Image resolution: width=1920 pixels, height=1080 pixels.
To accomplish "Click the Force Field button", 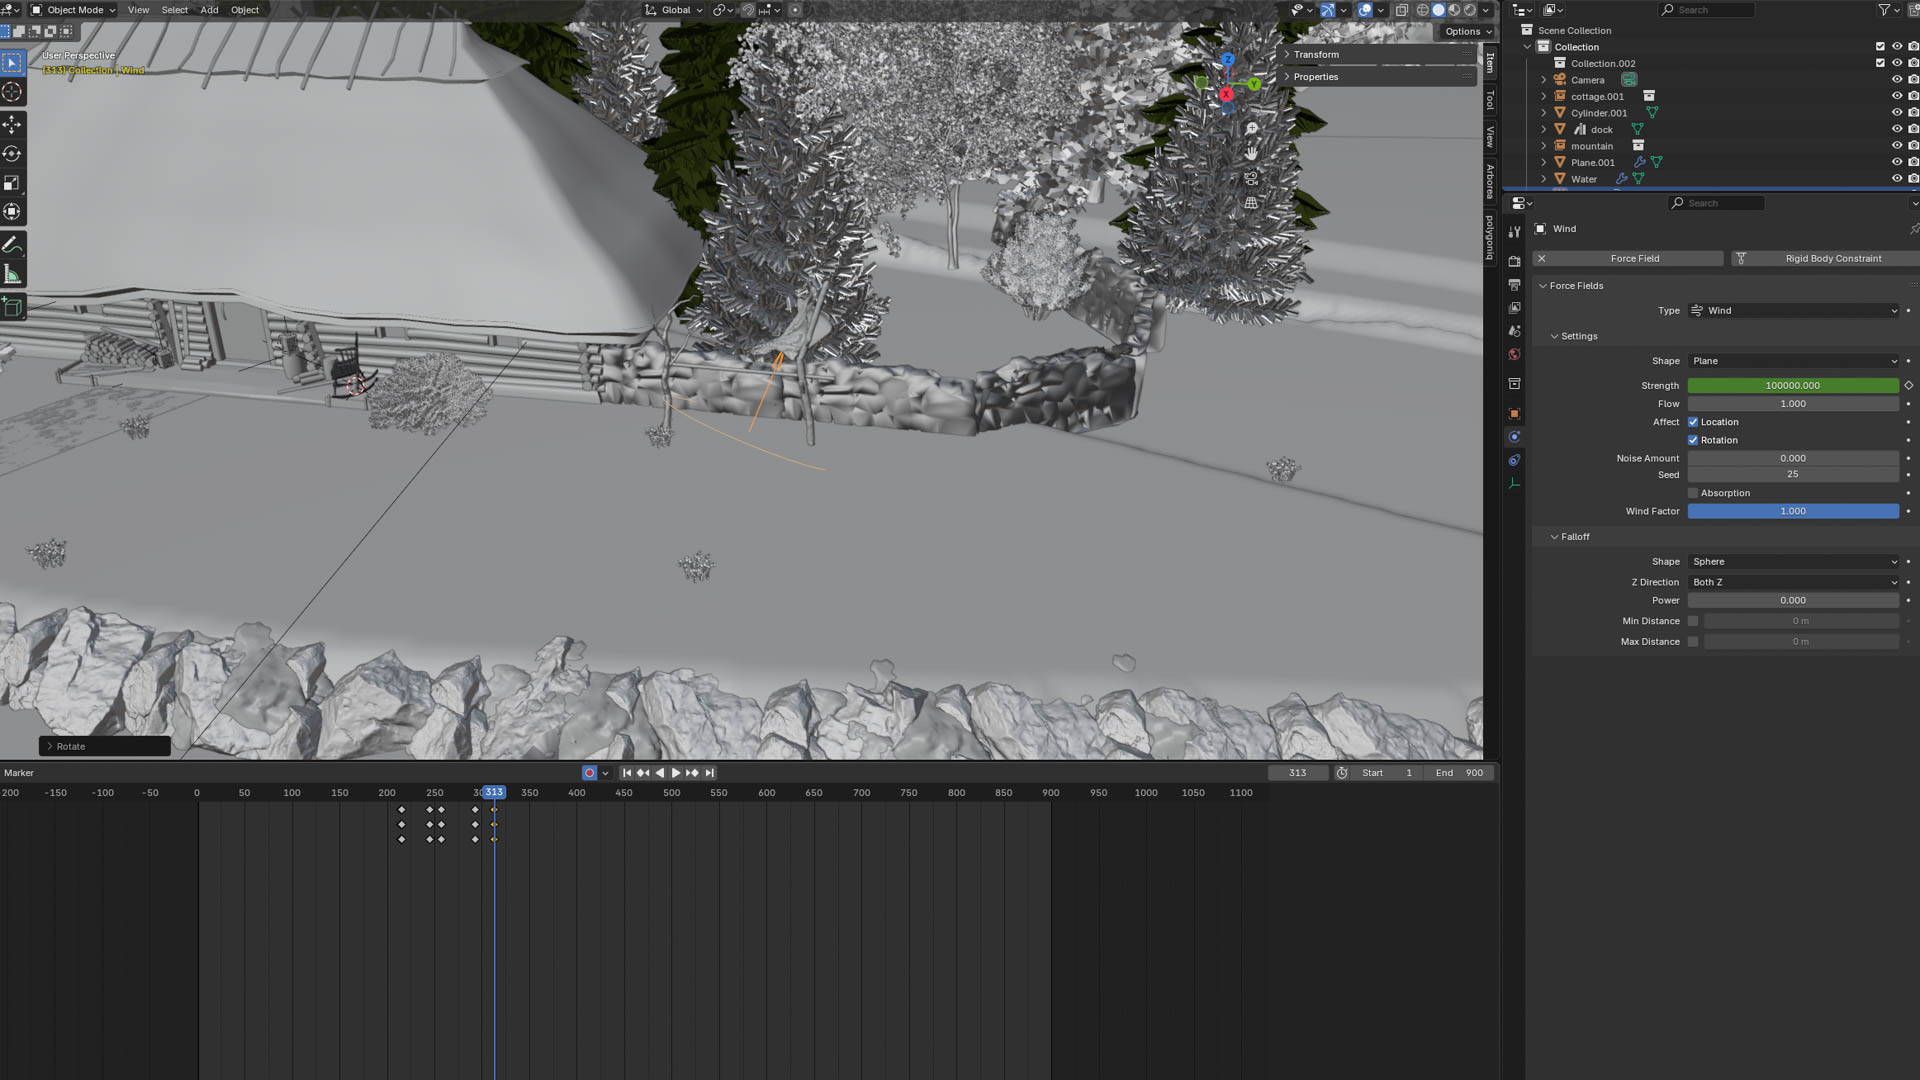I will [1634, 259].
